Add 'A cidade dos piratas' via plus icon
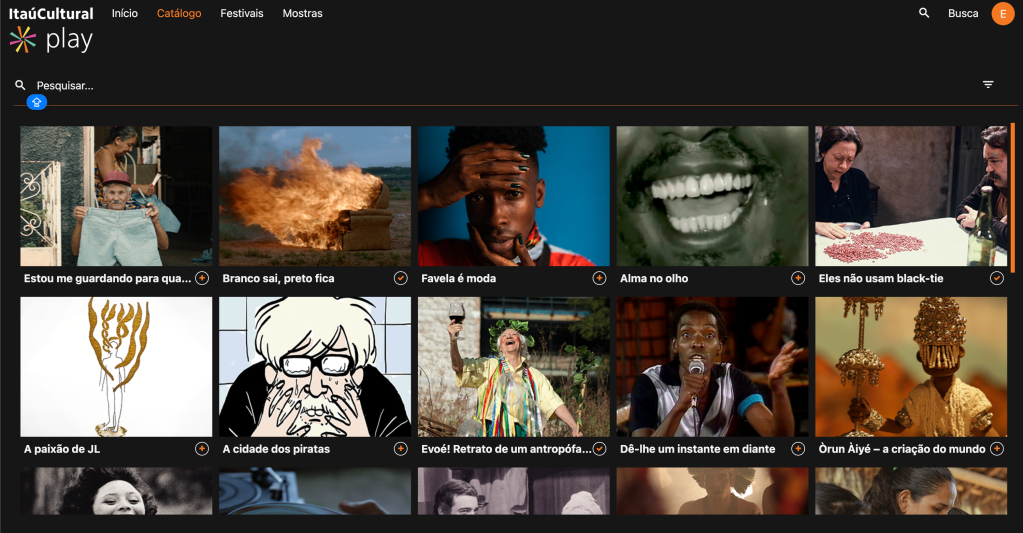 (x=400, y=449)
